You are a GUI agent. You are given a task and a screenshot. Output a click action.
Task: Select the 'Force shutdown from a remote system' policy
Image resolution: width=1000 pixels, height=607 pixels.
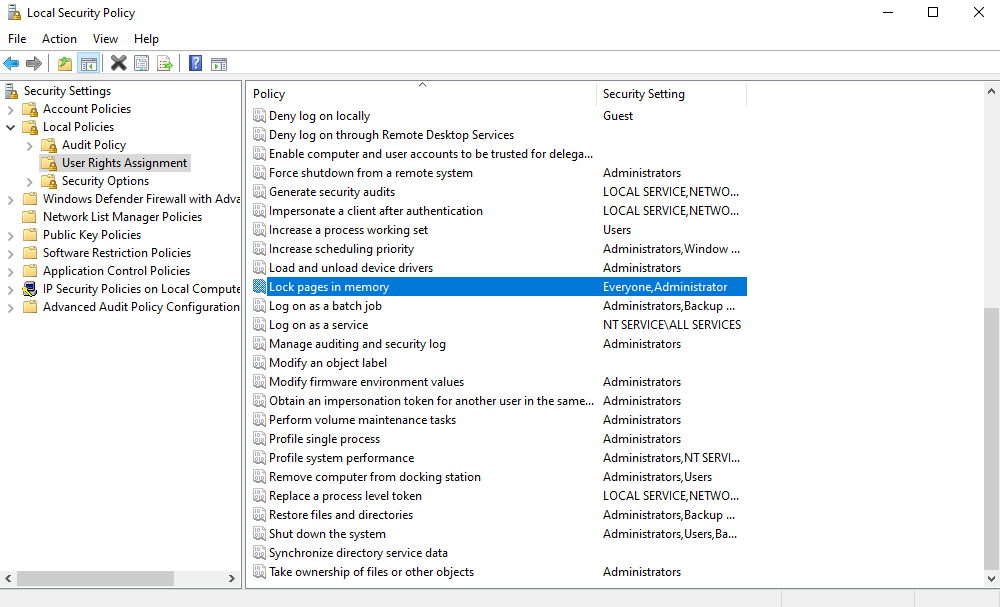[371, 173]
